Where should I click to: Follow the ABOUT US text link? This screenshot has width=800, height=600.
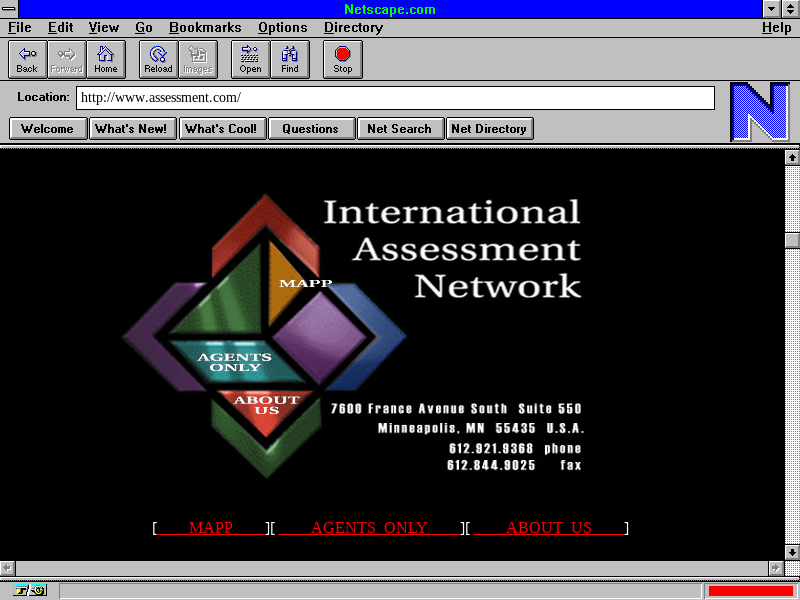click(x=548, y=528)
